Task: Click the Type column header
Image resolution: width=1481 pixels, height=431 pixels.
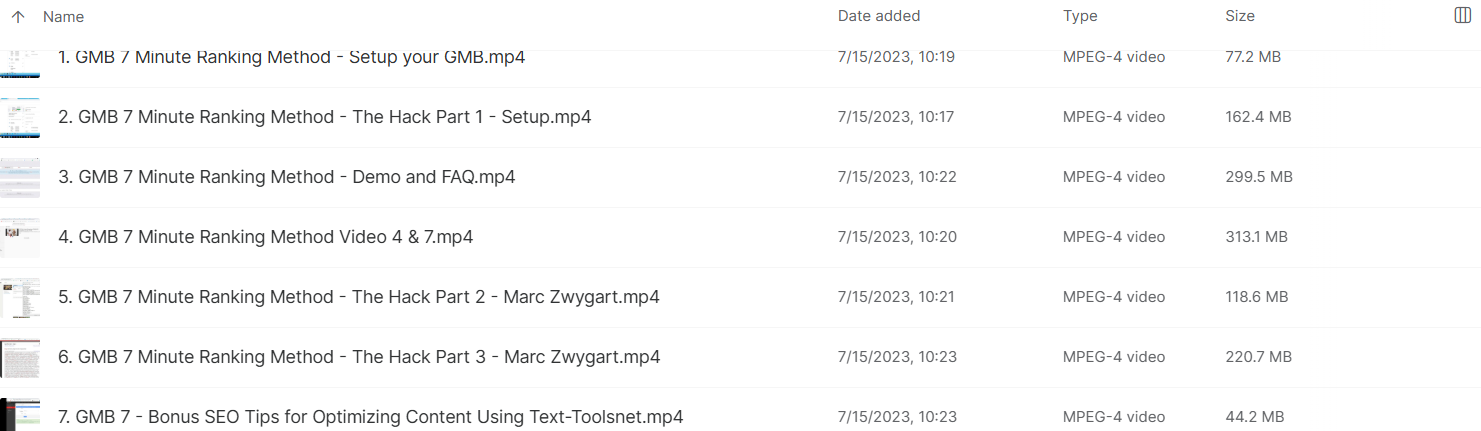Action: 1080,16
